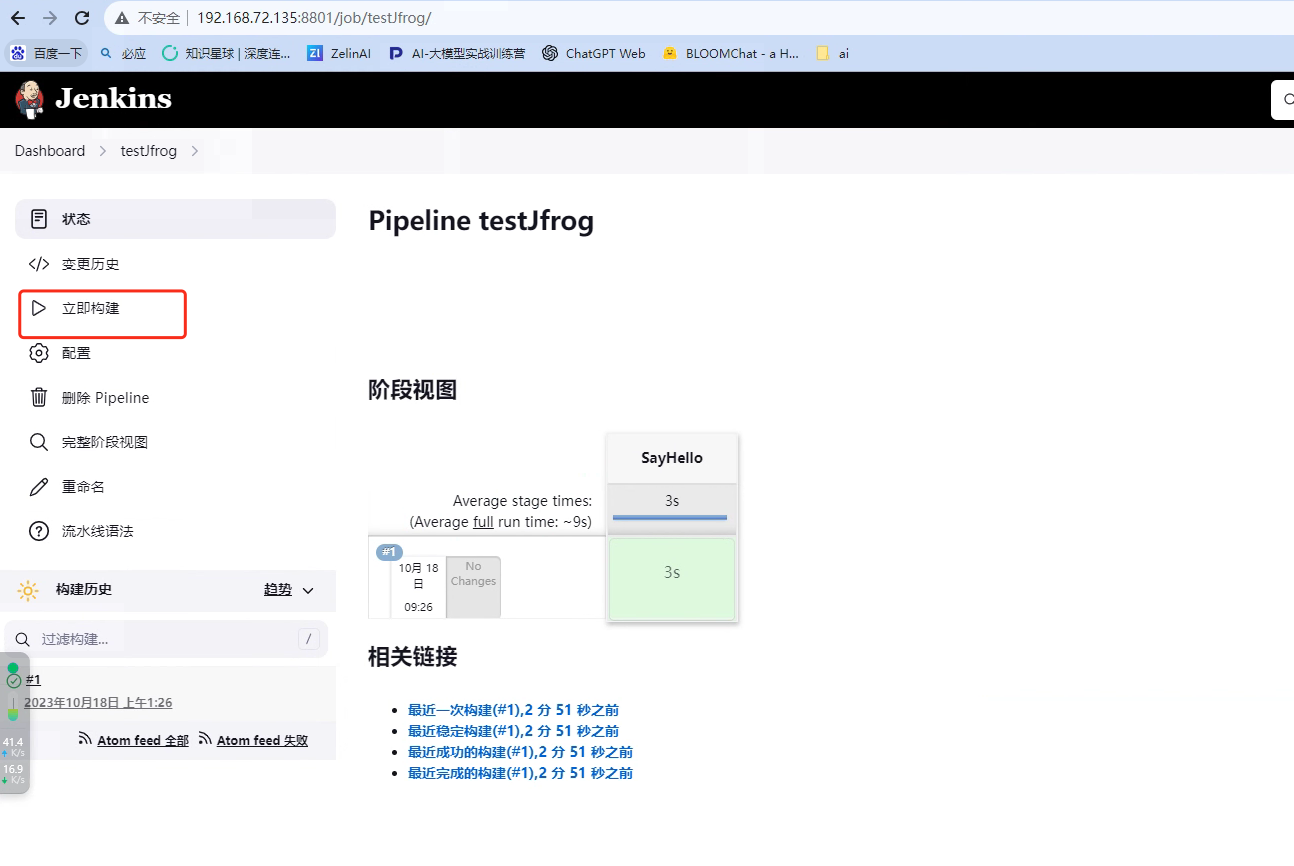
Task: Click the 过滤构建 filter input field
Action: tap(160, 638)
